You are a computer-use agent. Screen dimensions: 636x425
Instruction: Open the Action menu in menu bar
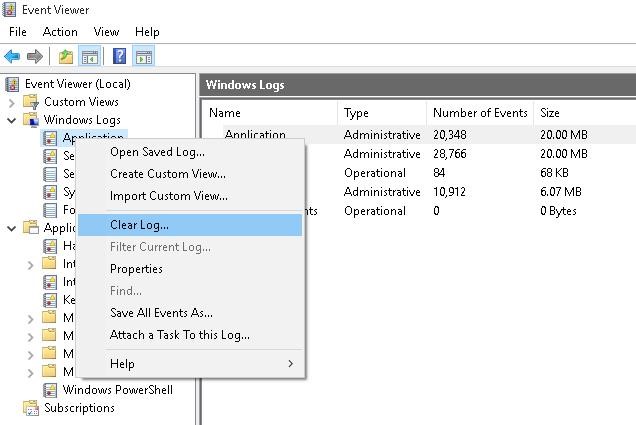click(x=60, y=32)
